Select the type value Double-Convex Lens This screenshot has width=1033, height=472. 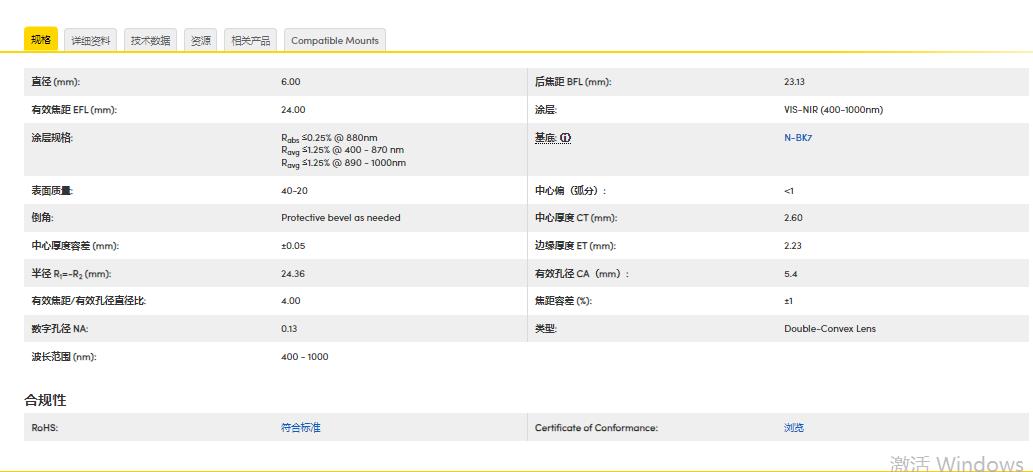click(x=830, y=328)
